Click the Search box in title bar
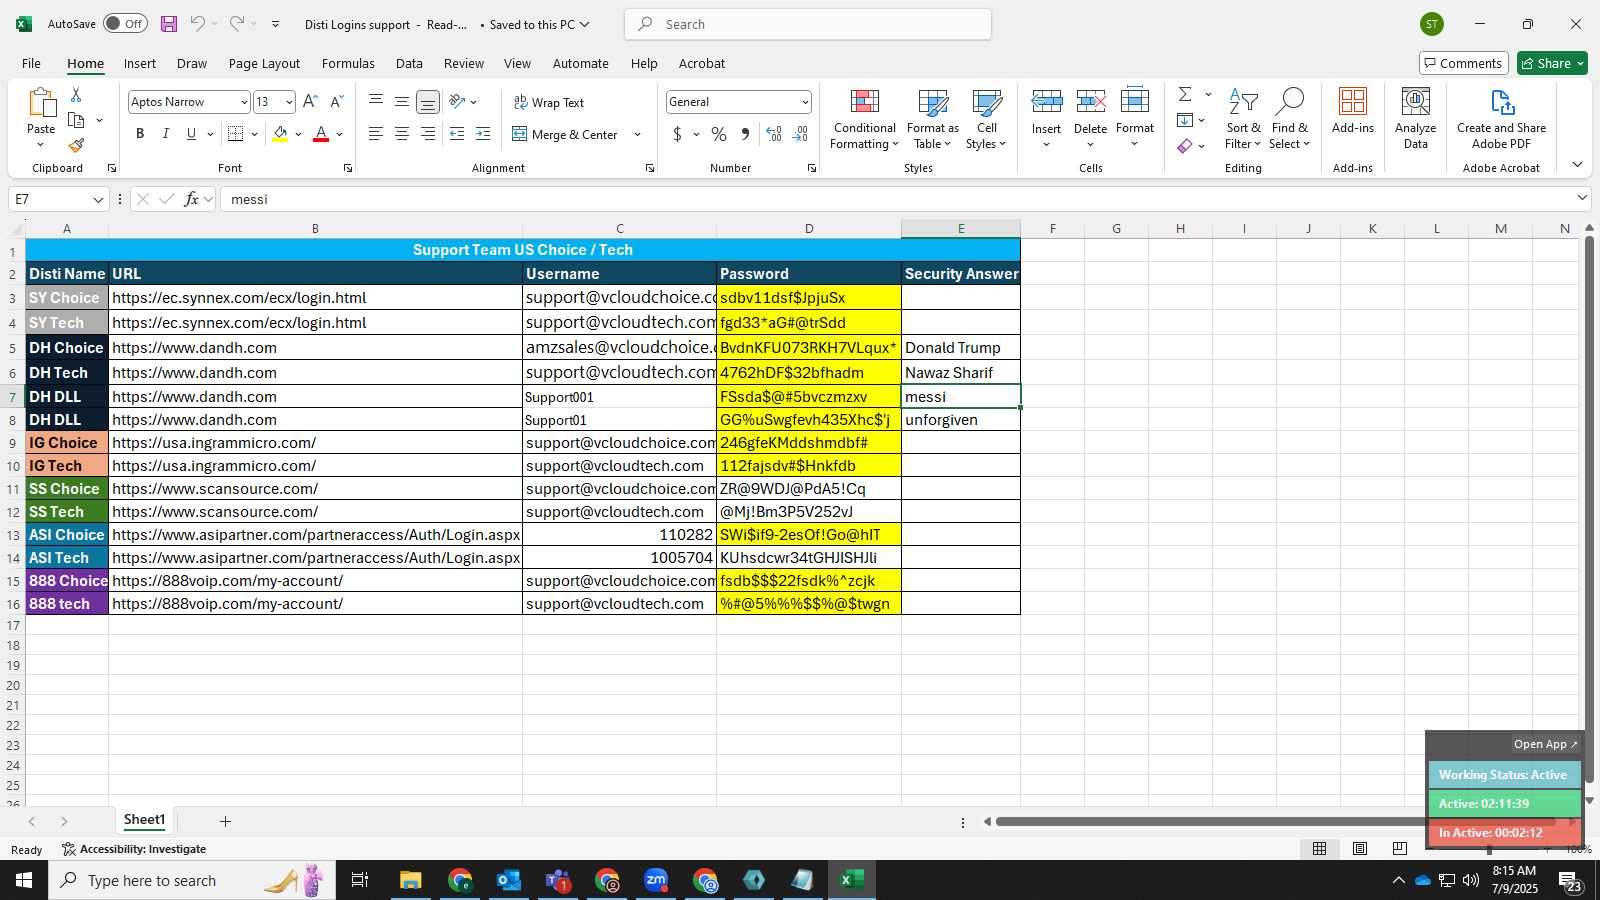1600x900 pixels. click(x=808, y=24)
